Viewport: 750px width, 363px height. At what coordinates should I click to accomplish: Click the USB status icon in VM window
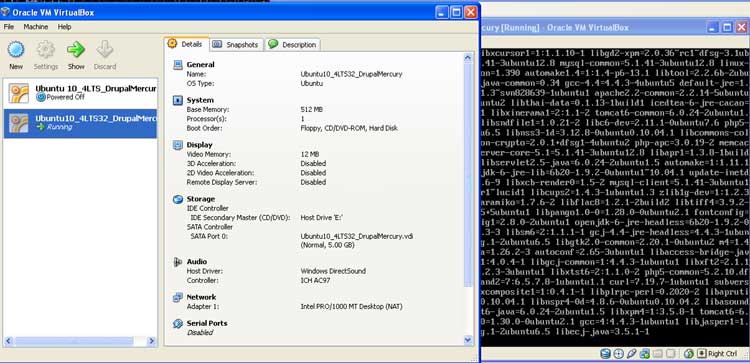point(631,354)
